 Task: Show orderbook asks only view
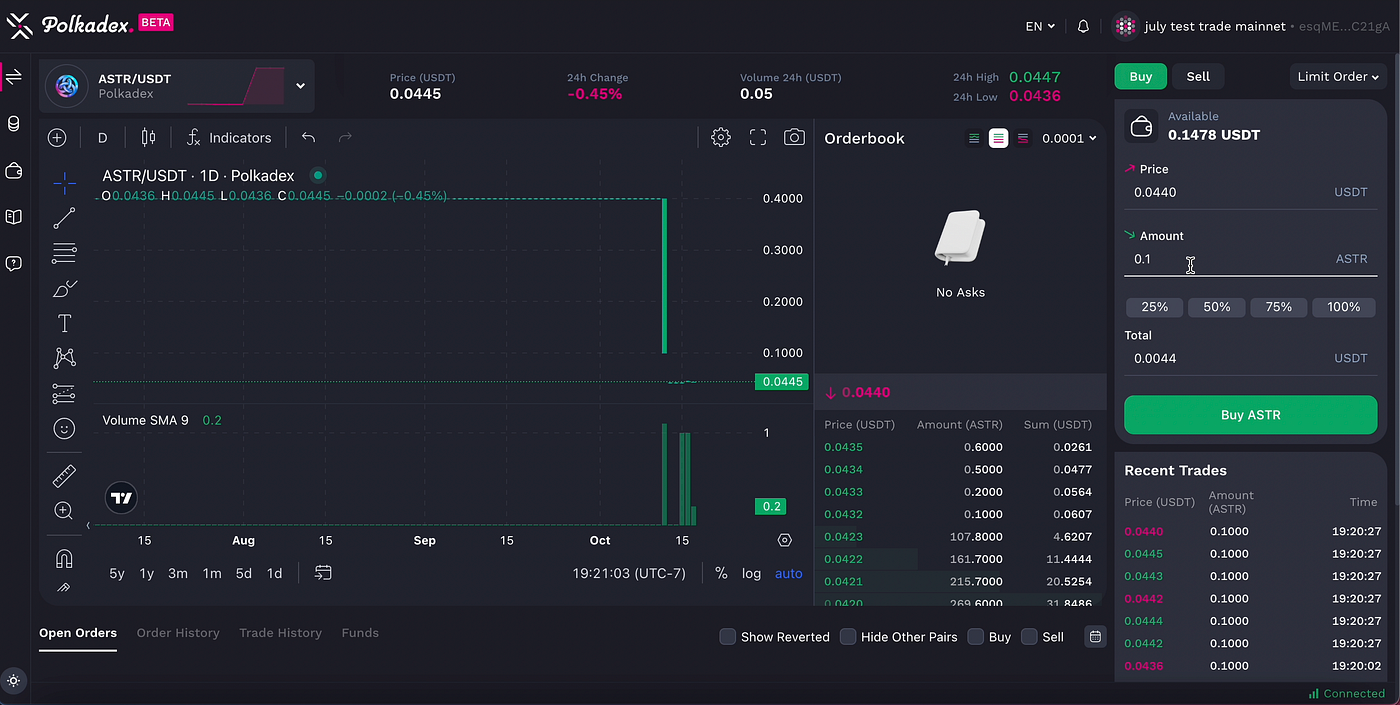pos(1022,138)
